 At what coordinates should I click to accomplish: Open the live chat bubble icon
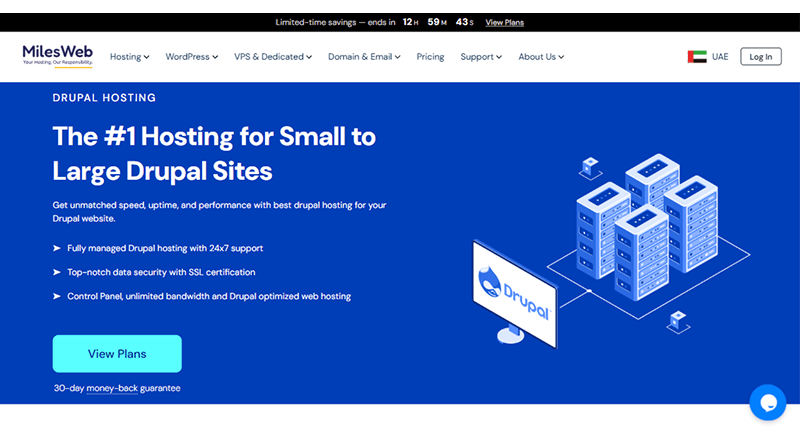tap(767, 403)
